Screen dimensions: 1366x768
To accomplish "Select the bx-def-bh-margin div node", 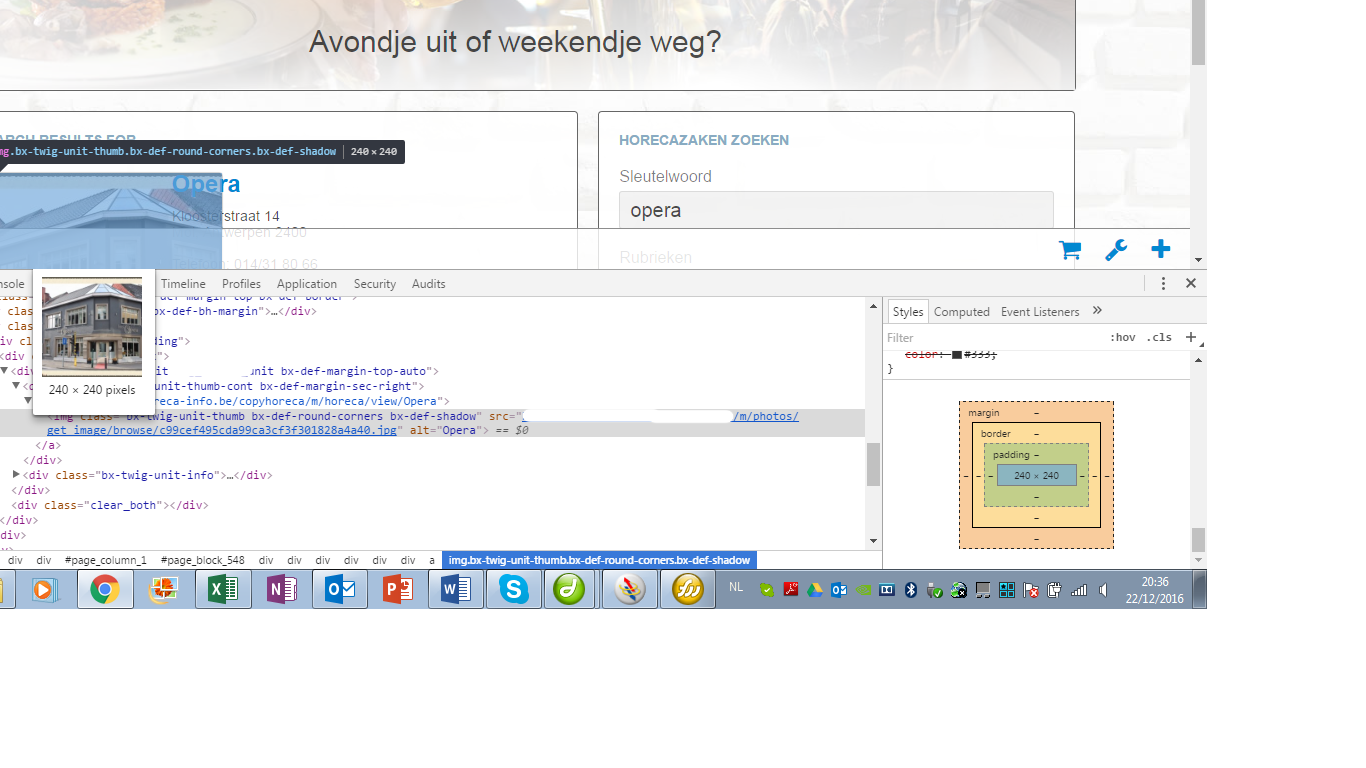I will pos(235,311).
